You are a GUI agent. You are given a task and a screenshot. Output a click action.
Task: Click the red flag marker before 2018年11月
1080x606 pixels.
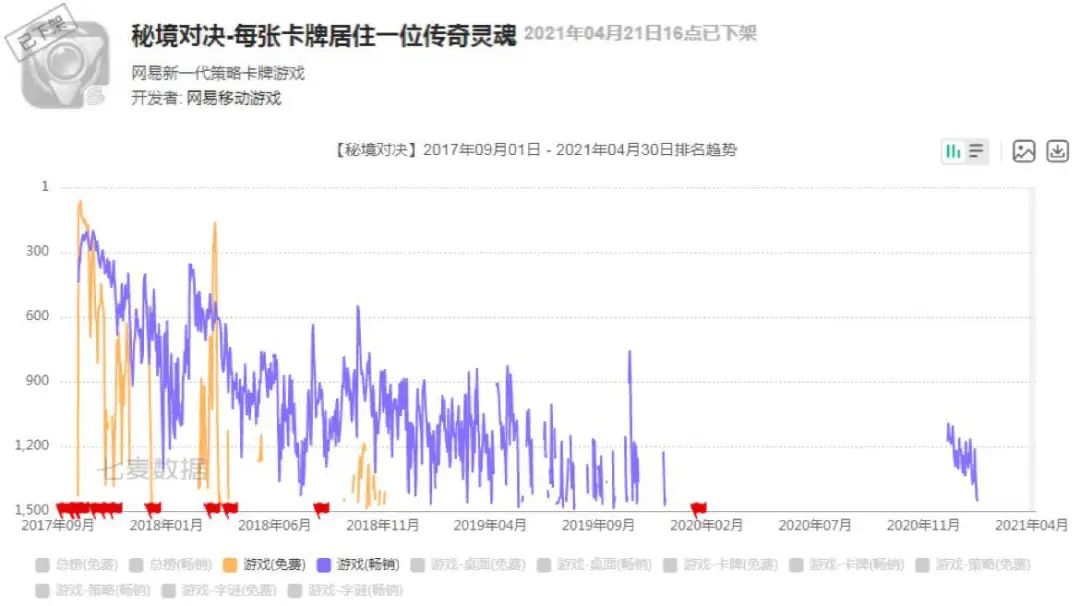tap(321, 509)
